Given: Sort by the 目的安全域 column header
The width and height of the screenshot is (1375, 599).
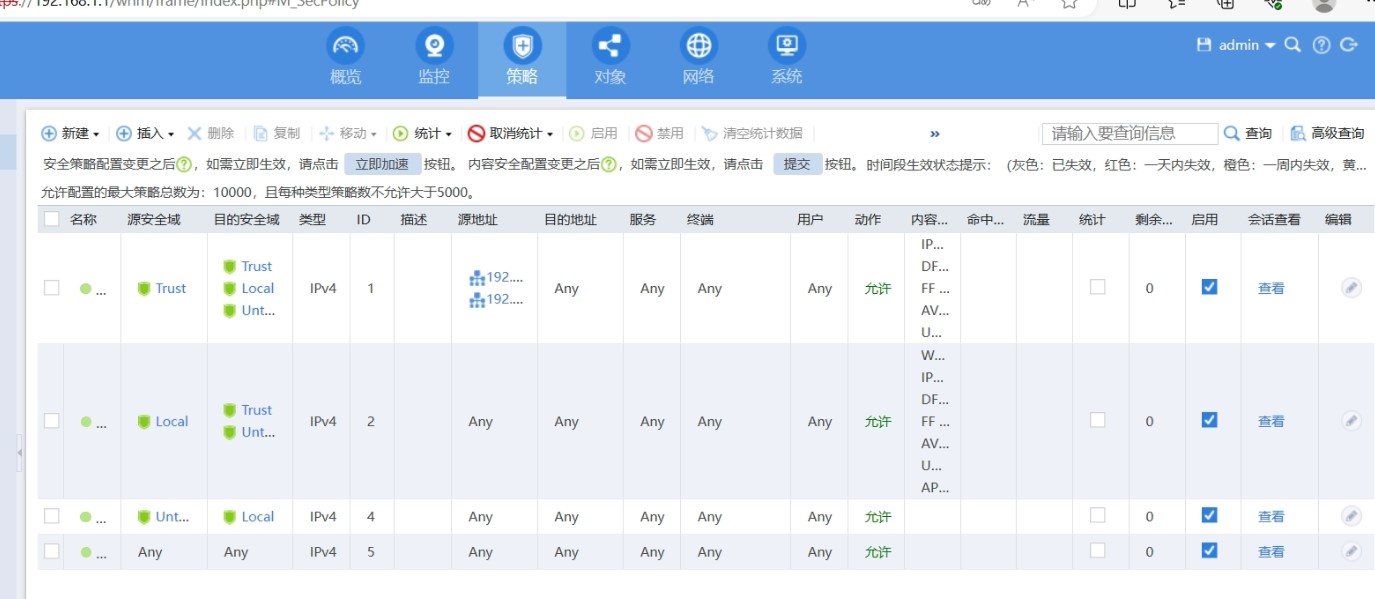Looking at the screenshot, I should point(247,219).
